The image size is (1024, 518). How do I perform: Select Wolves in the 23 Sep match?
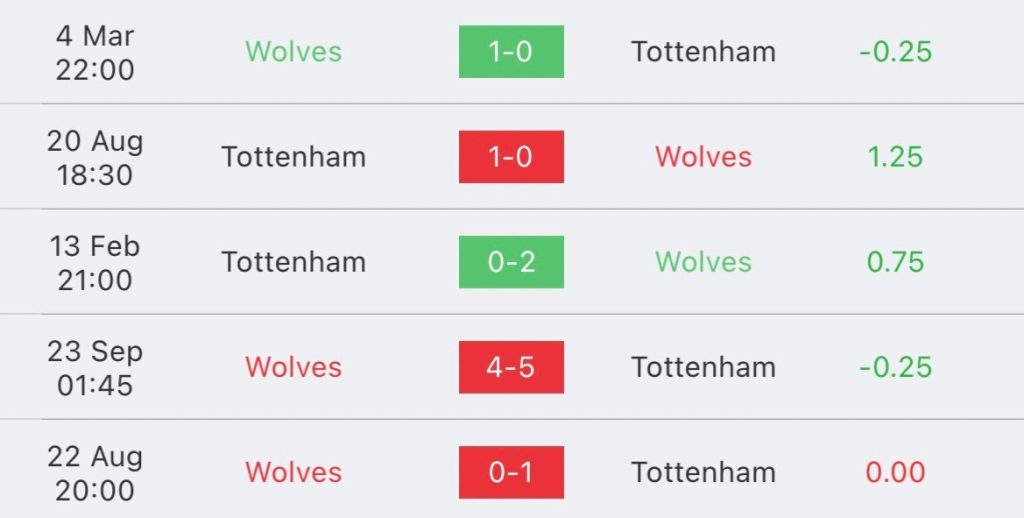tap(294, 367)
